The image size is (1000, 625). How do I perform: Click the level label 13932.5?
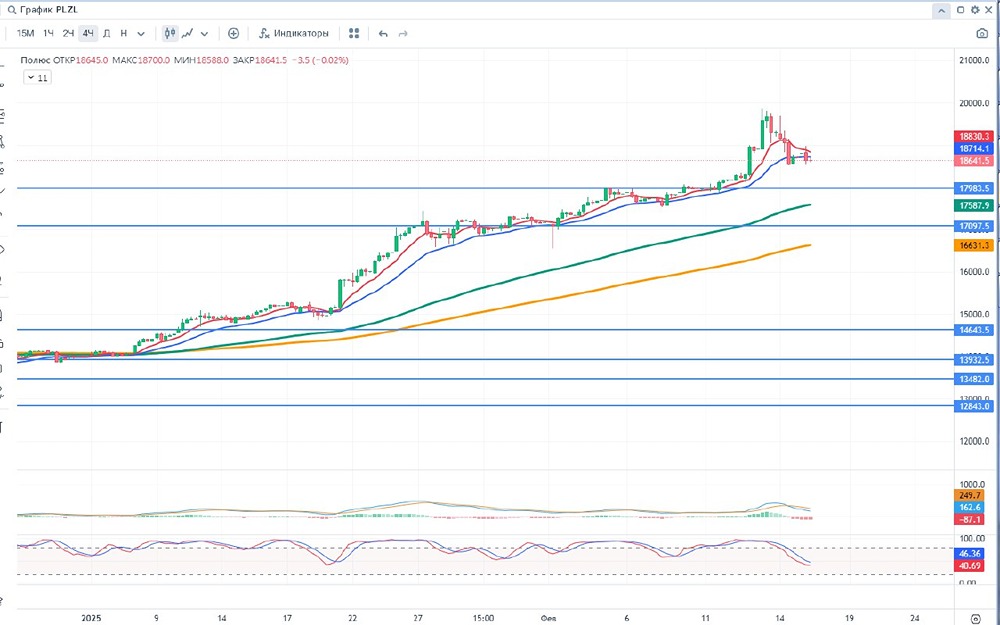[x=974, y=360]
